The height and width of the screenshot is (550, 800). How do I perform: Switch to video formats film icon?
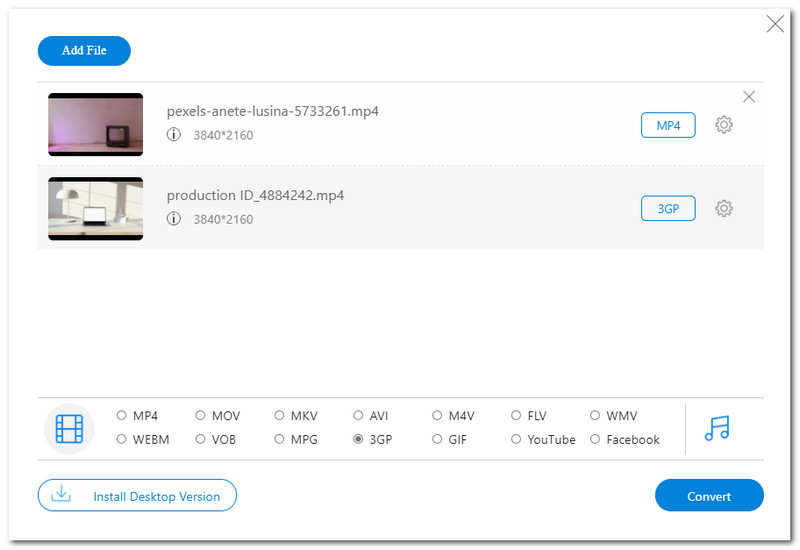coord(69,428)
